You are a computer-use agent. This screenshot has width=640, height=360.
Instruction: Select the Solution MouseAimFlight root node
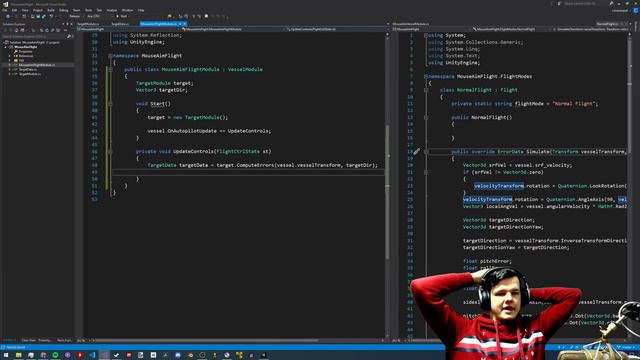[x=35, y=42]
